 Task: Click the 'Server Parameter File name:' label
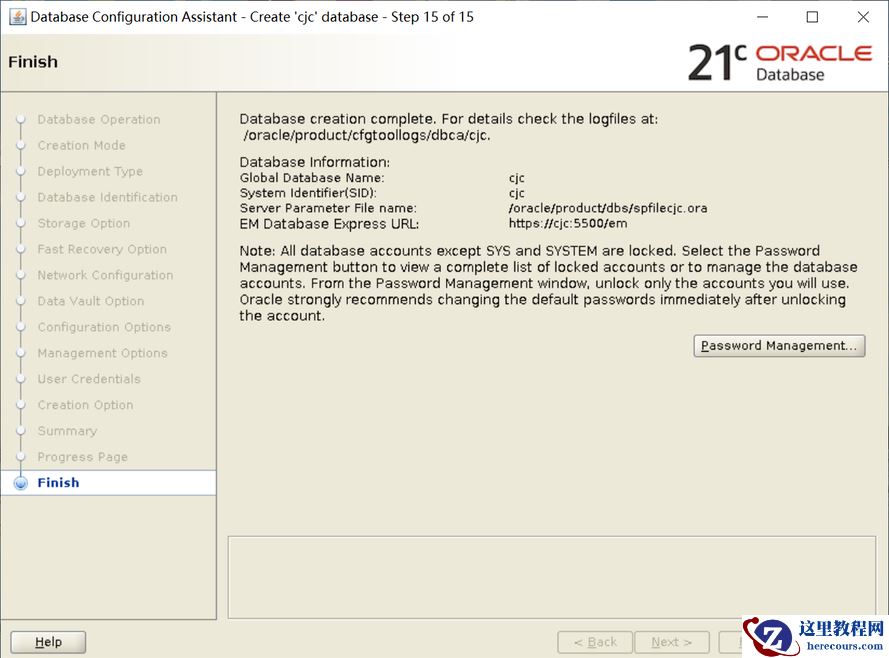click(x=328, y=208)
